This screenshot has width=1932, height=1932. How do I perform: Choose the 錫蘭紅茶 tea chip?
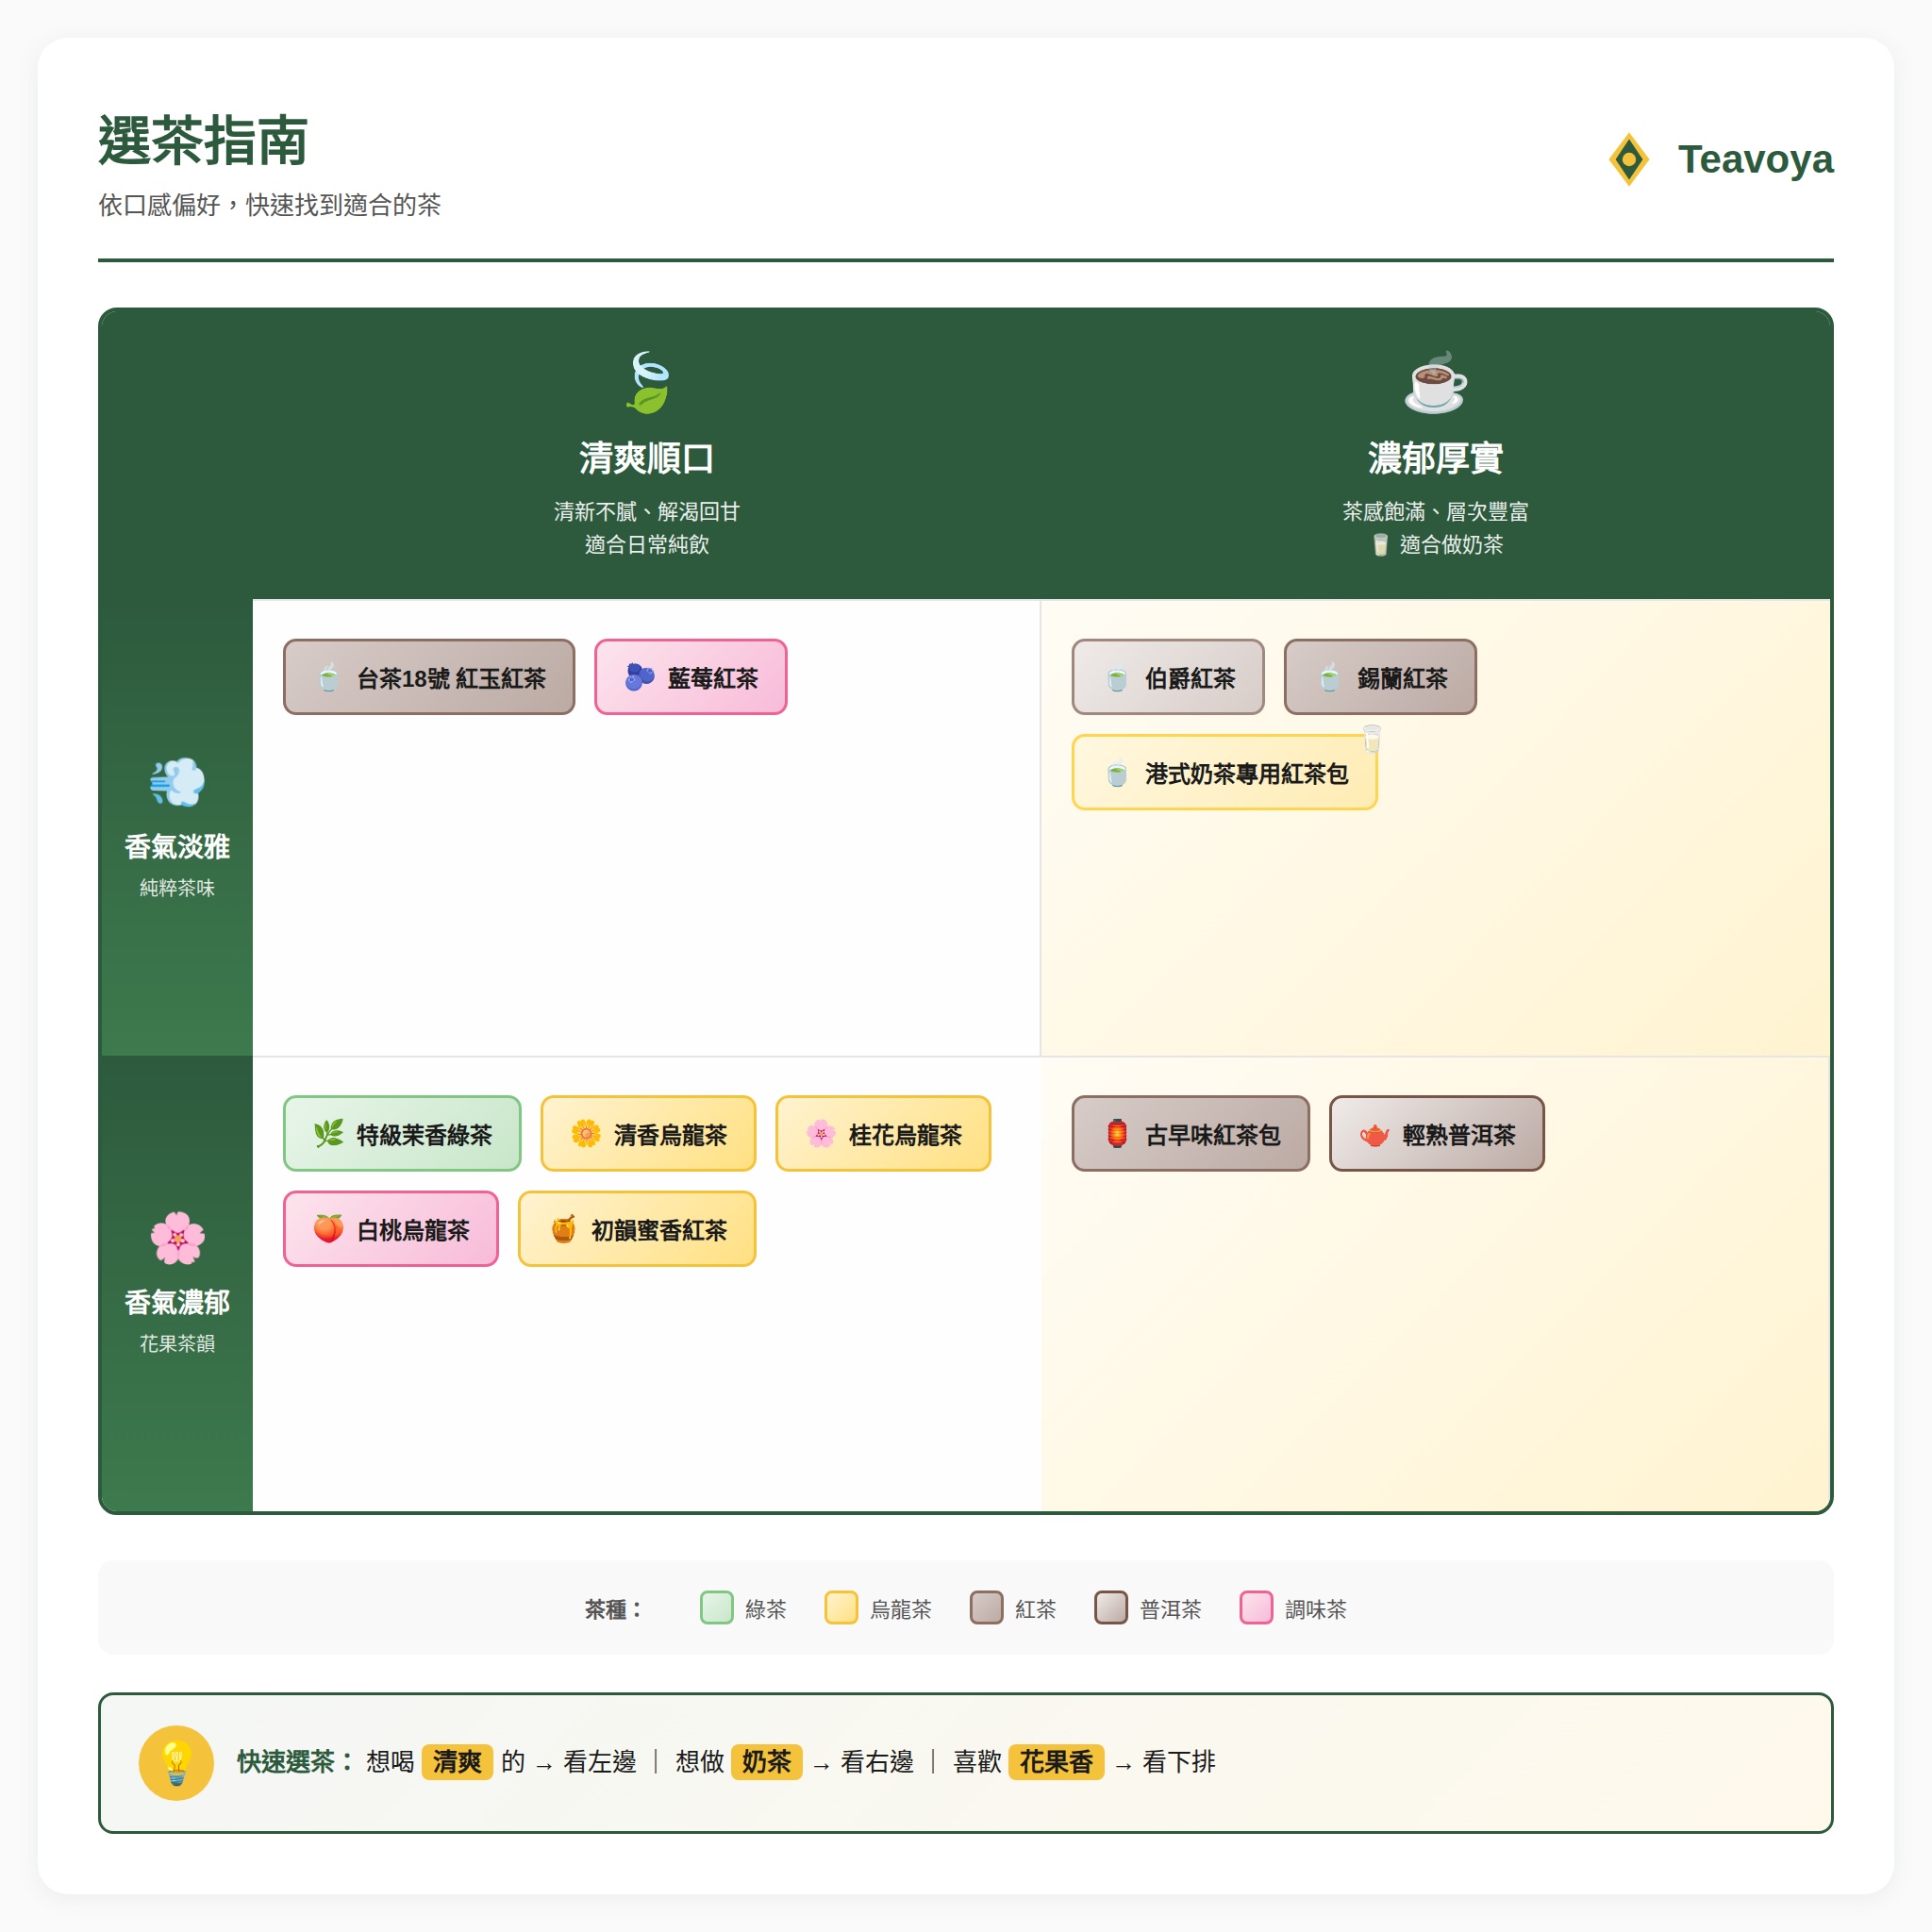point(1379,677)
